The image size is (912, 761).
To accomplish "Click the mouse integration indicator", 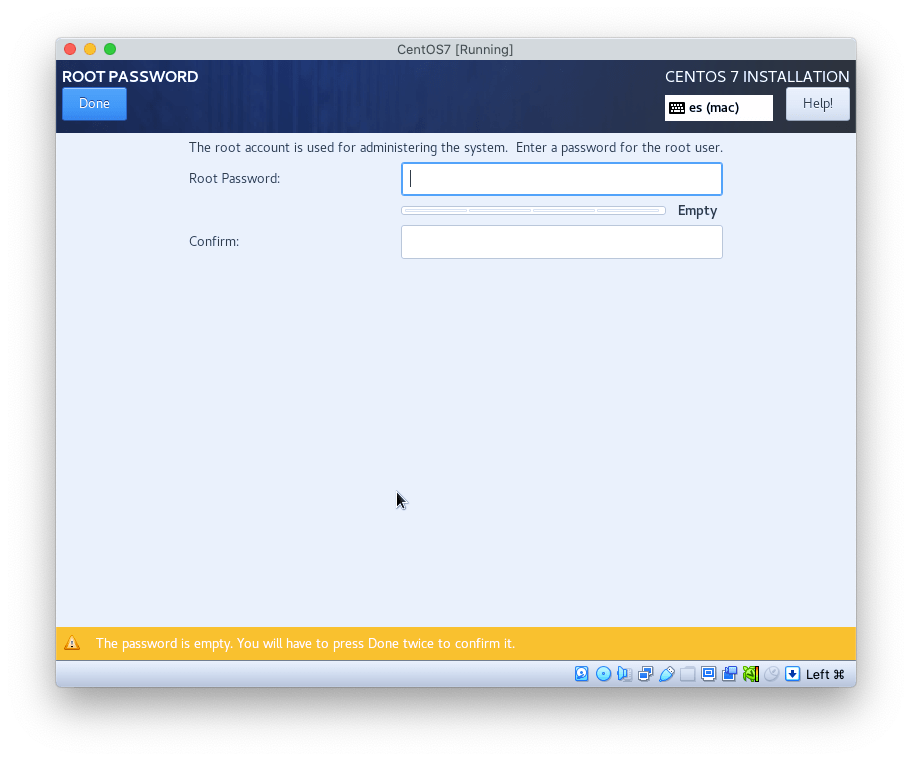I will (x=771, y=674).
